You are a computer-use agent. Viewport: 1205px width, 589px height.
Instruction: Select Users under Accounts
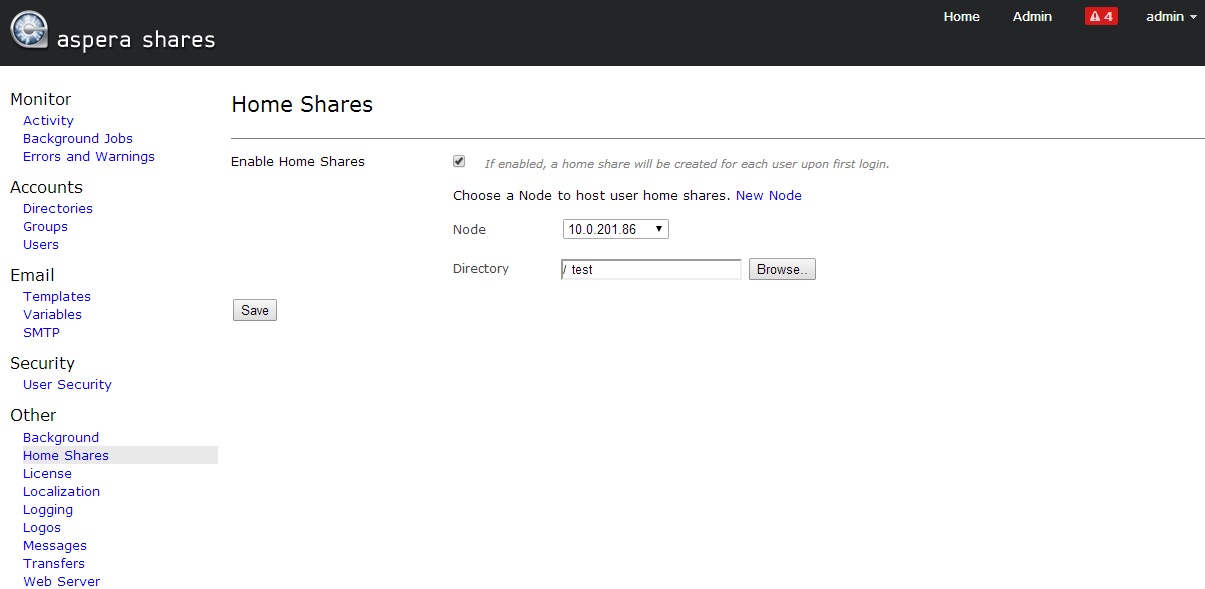pos(41,244)
